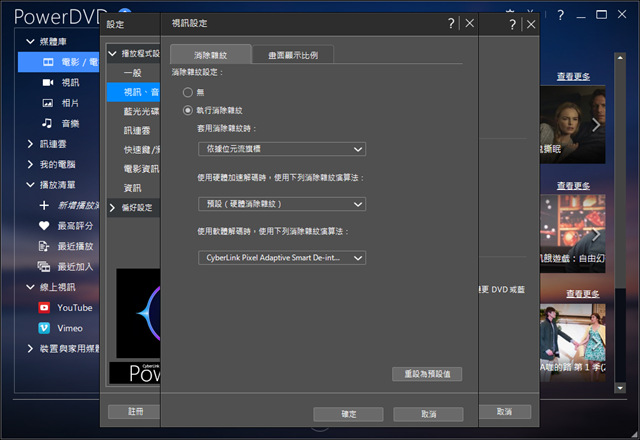640x440 pixels.
Task: Select 一般 in the 設定 tree
Action: point(133,73)
